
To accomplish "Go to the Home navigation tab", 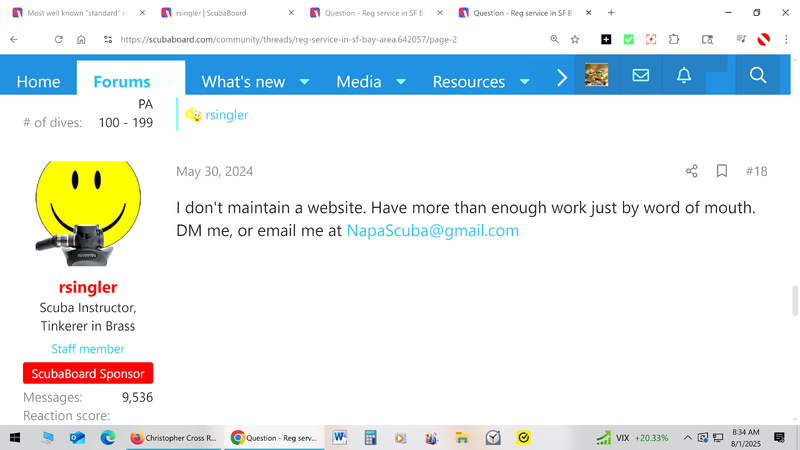I will click(x=38, y=81).
